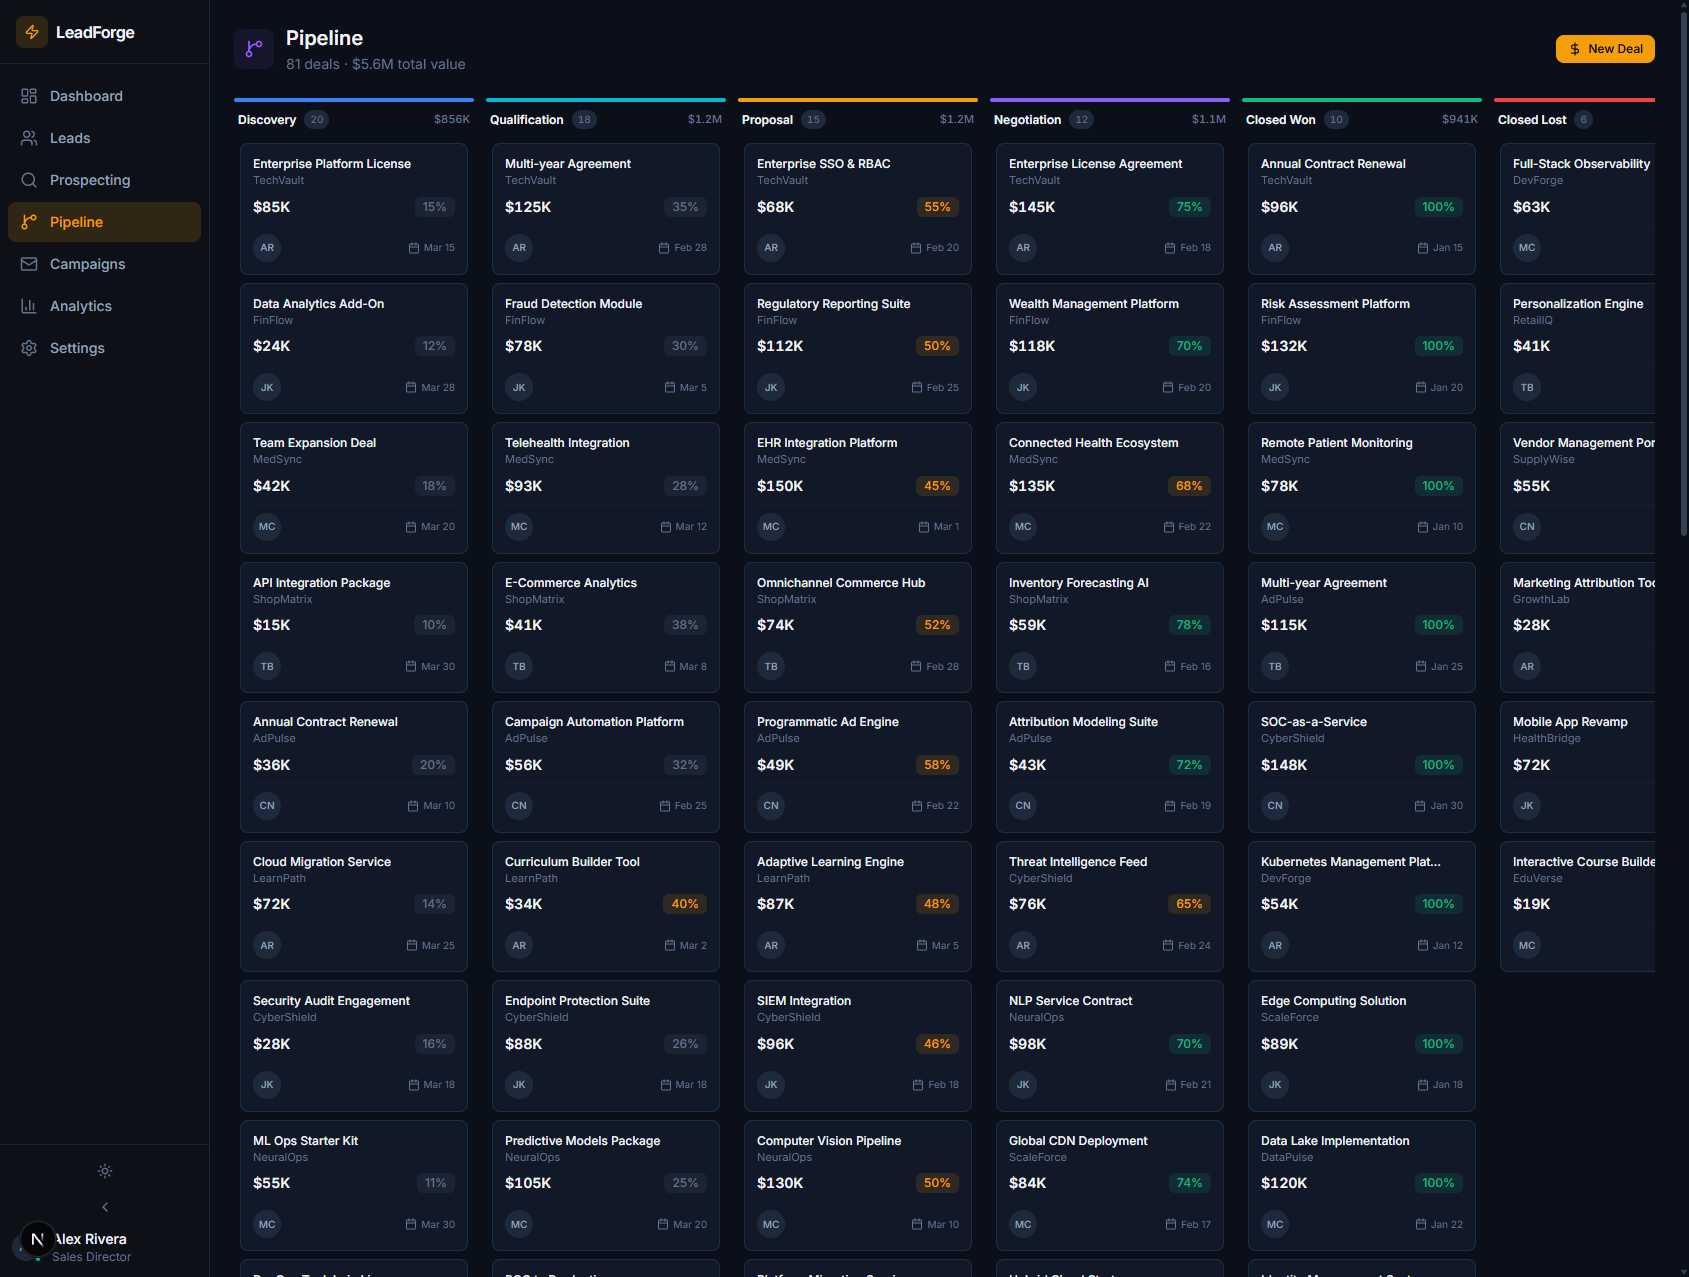Screen dimensions: 1689x1277
Task: Click the JK avatar on Data Analytics Add-On
Action: [266, 387]
